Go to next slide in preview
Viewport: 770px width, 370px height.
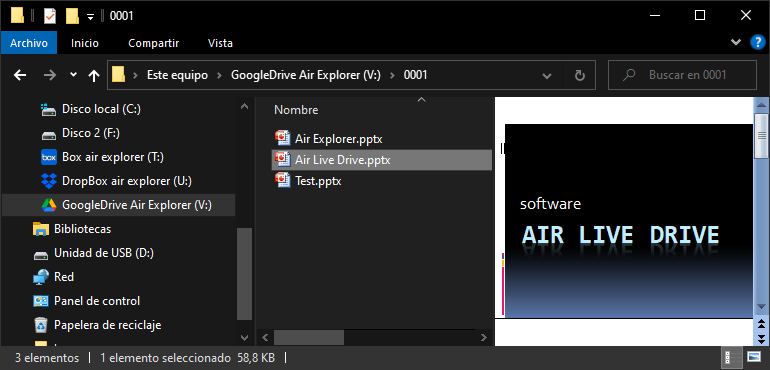point(761,338)
